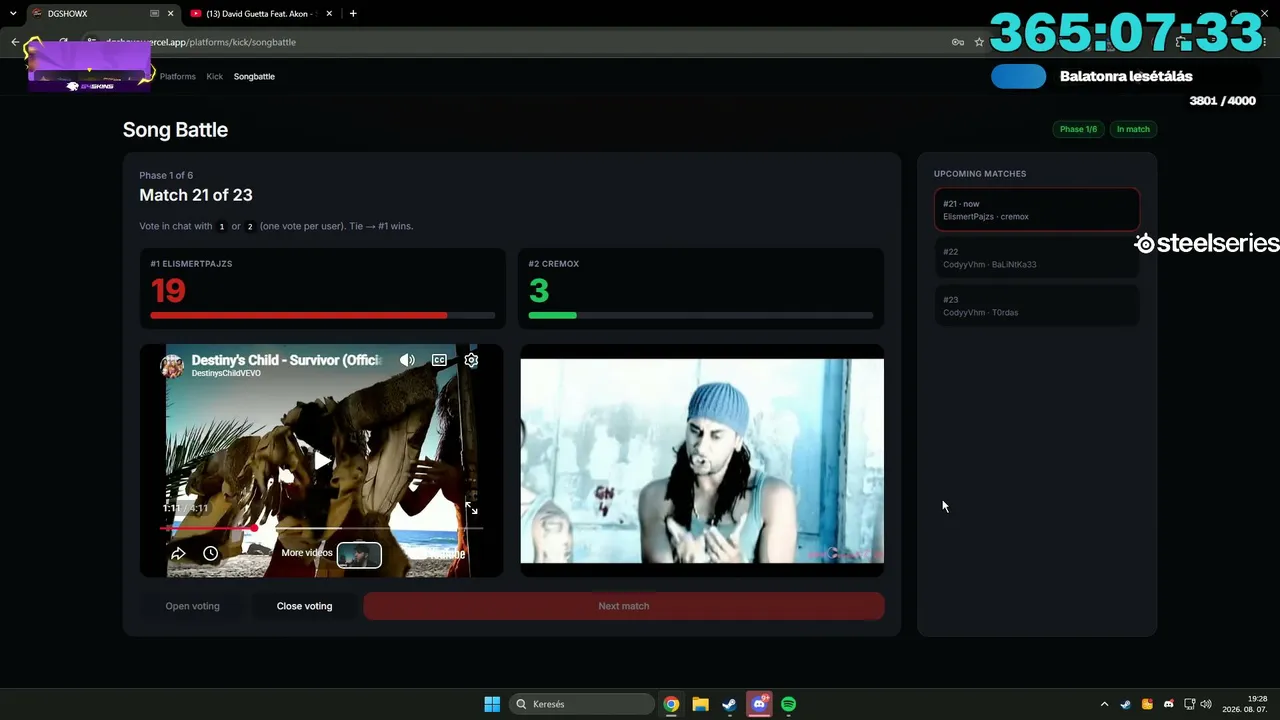Click the #1 ELISMERTPAJZS vote count 19
1280x720 pixels.
pos(168,291)
